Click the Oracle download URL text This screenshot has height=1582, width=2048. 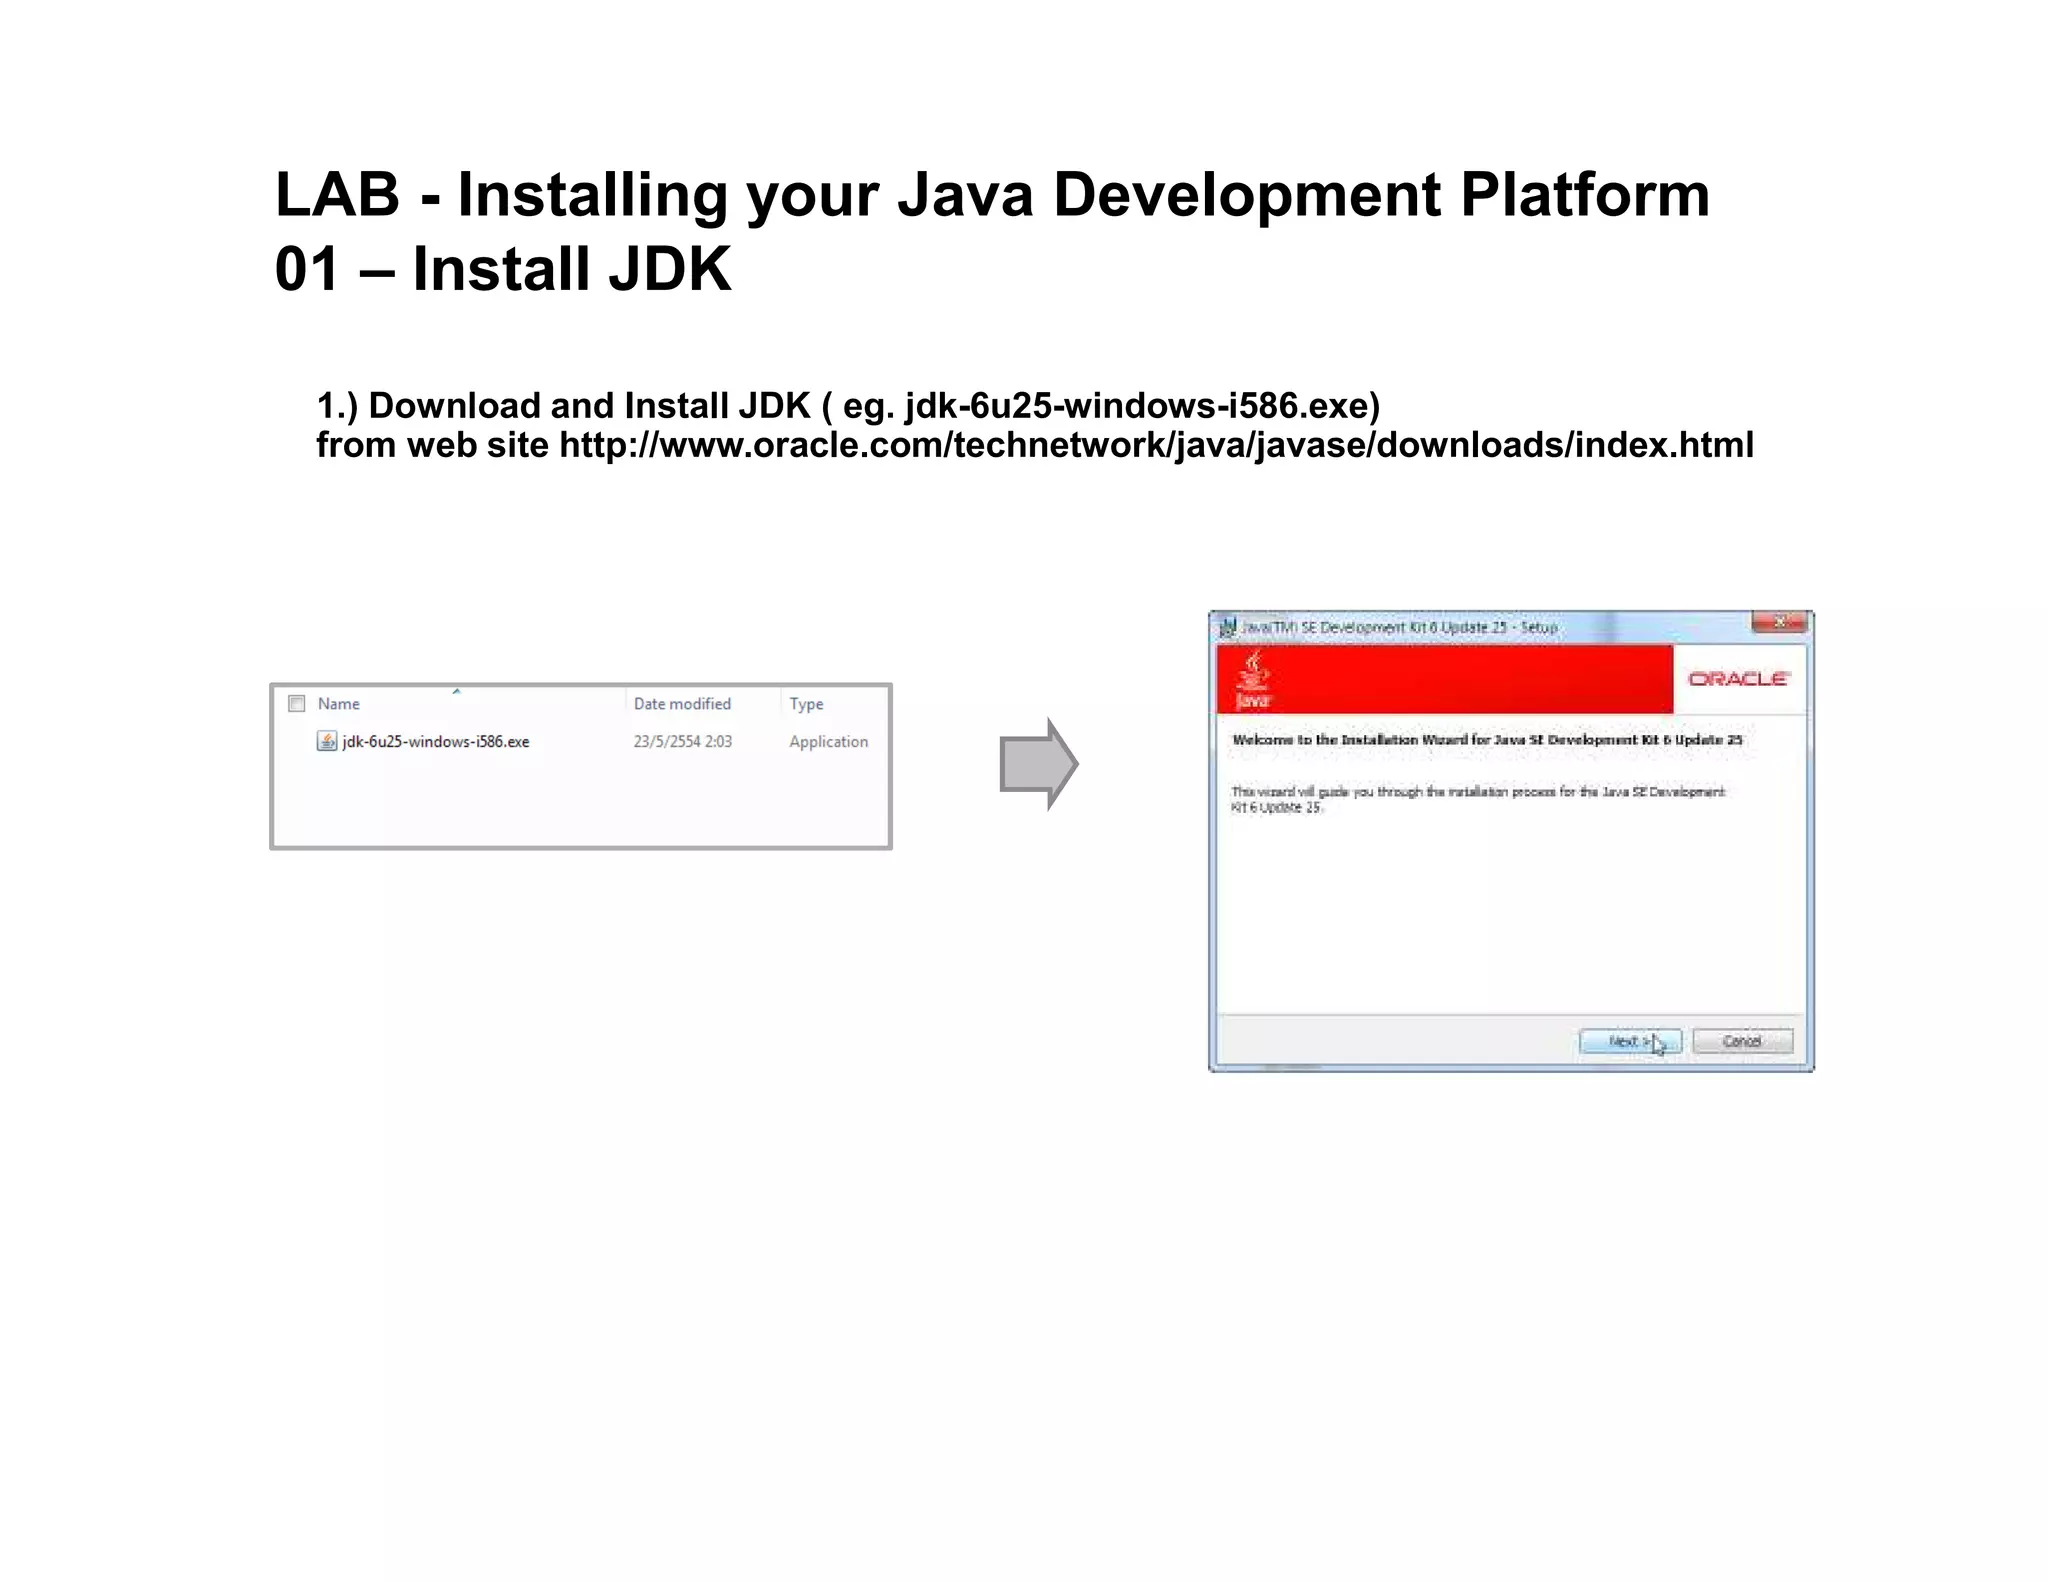coord(1156,445)
